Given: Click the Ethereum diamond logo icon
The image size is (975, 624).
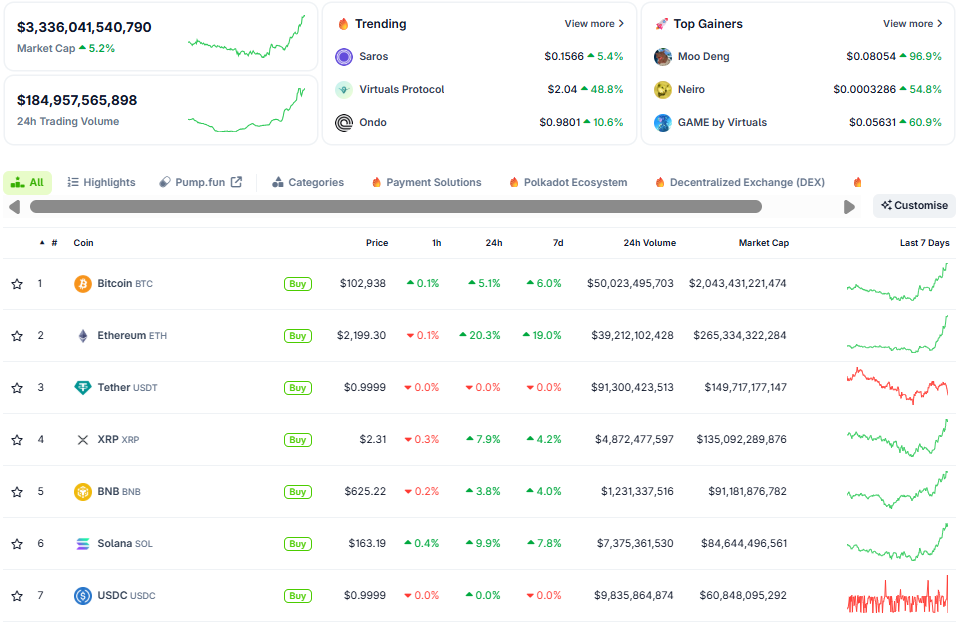Looking at the screenshot, I should click(x=83, y=336).
